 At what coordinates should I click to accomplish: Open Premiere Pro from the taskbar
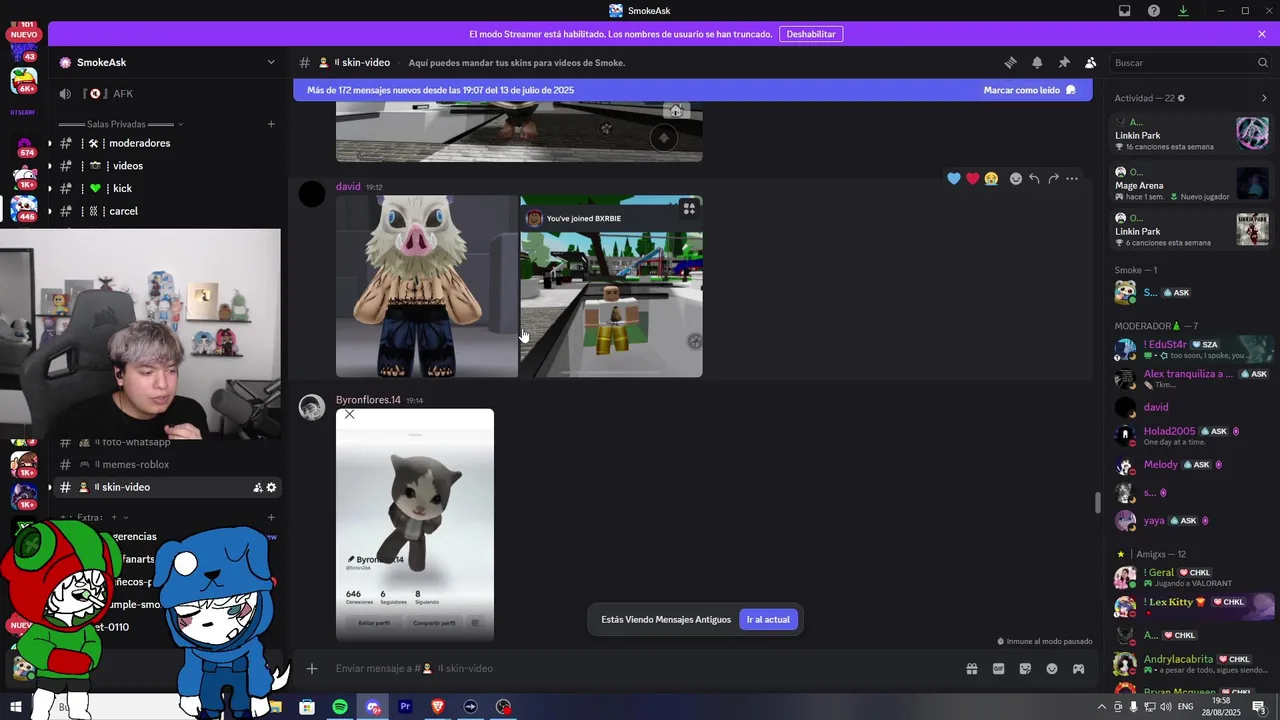point(405,707)
